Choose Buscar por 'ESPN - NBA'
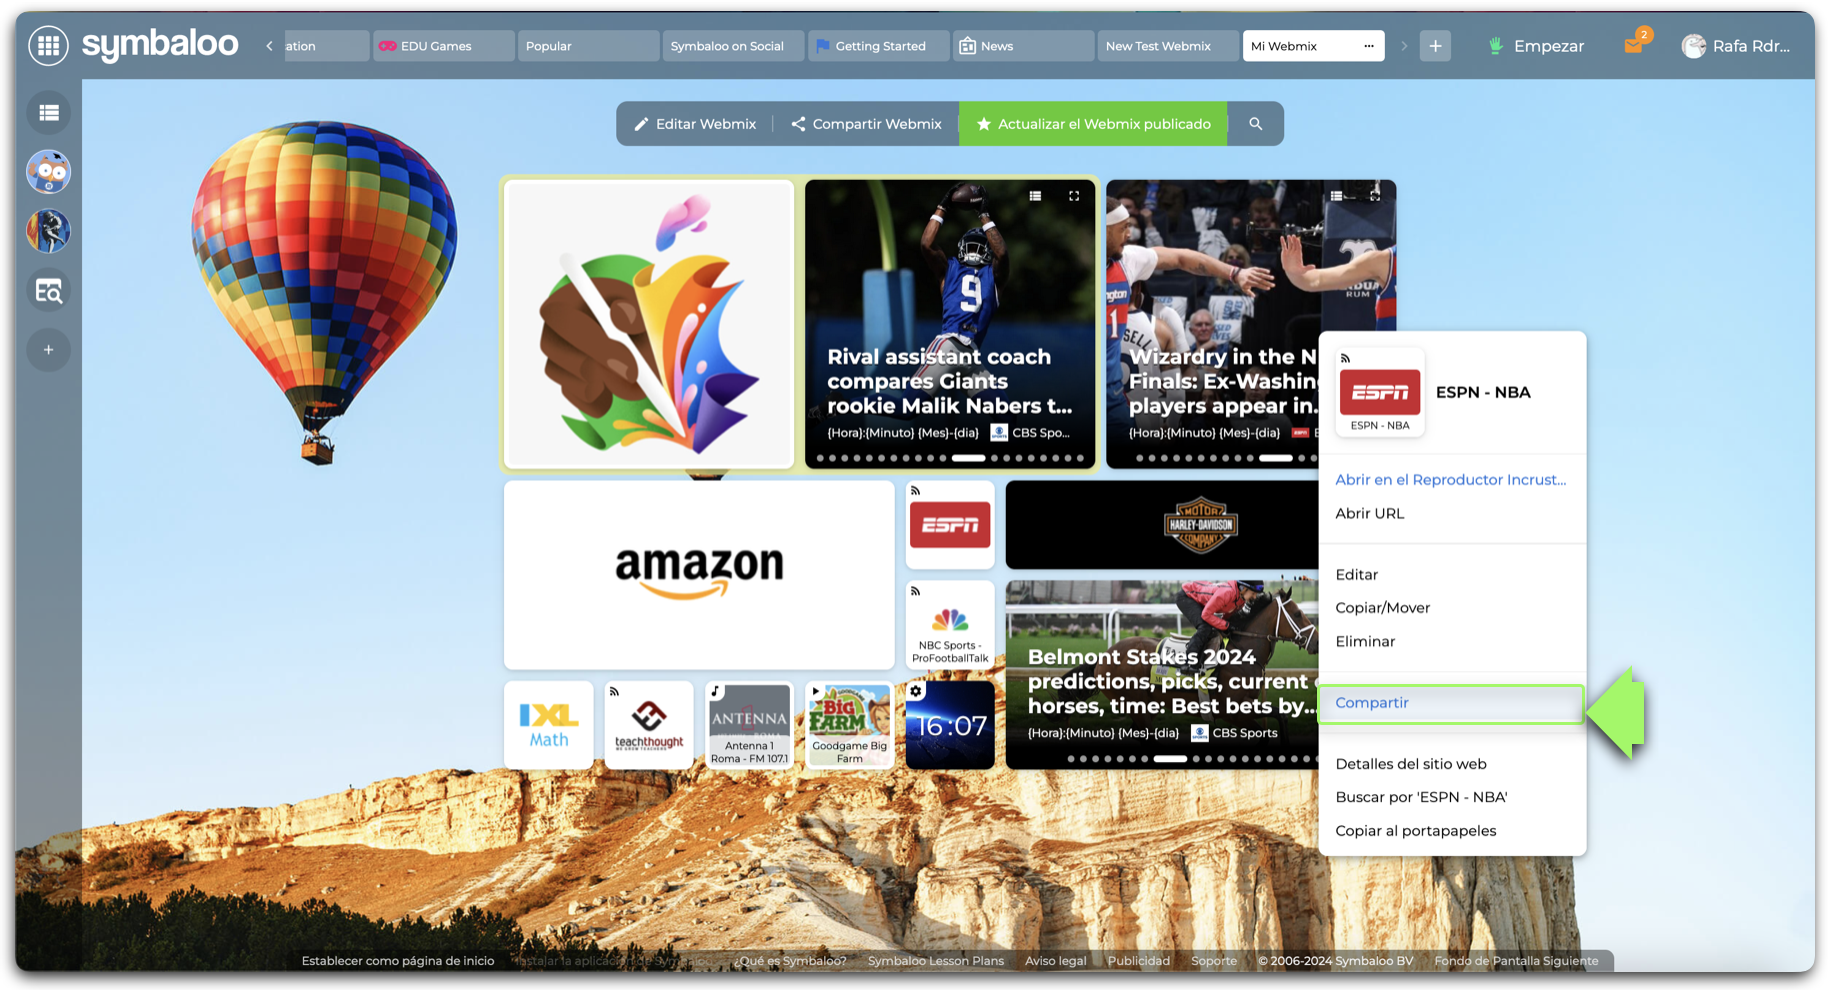The width and height of the screenshot is (1830, 990). tap(1421, 797)
